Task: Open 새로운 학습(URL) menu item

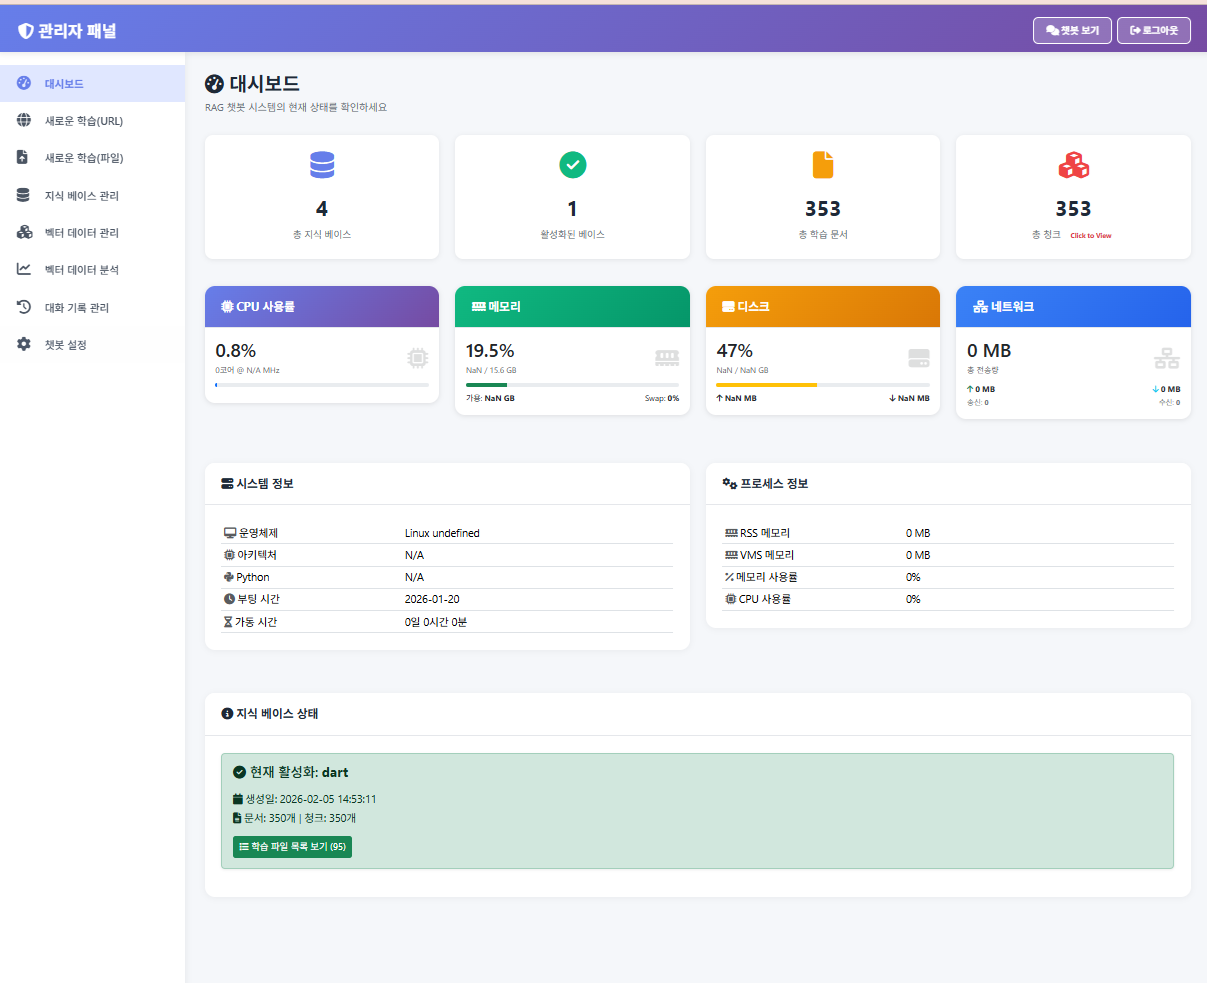Action: pos(92,120)
